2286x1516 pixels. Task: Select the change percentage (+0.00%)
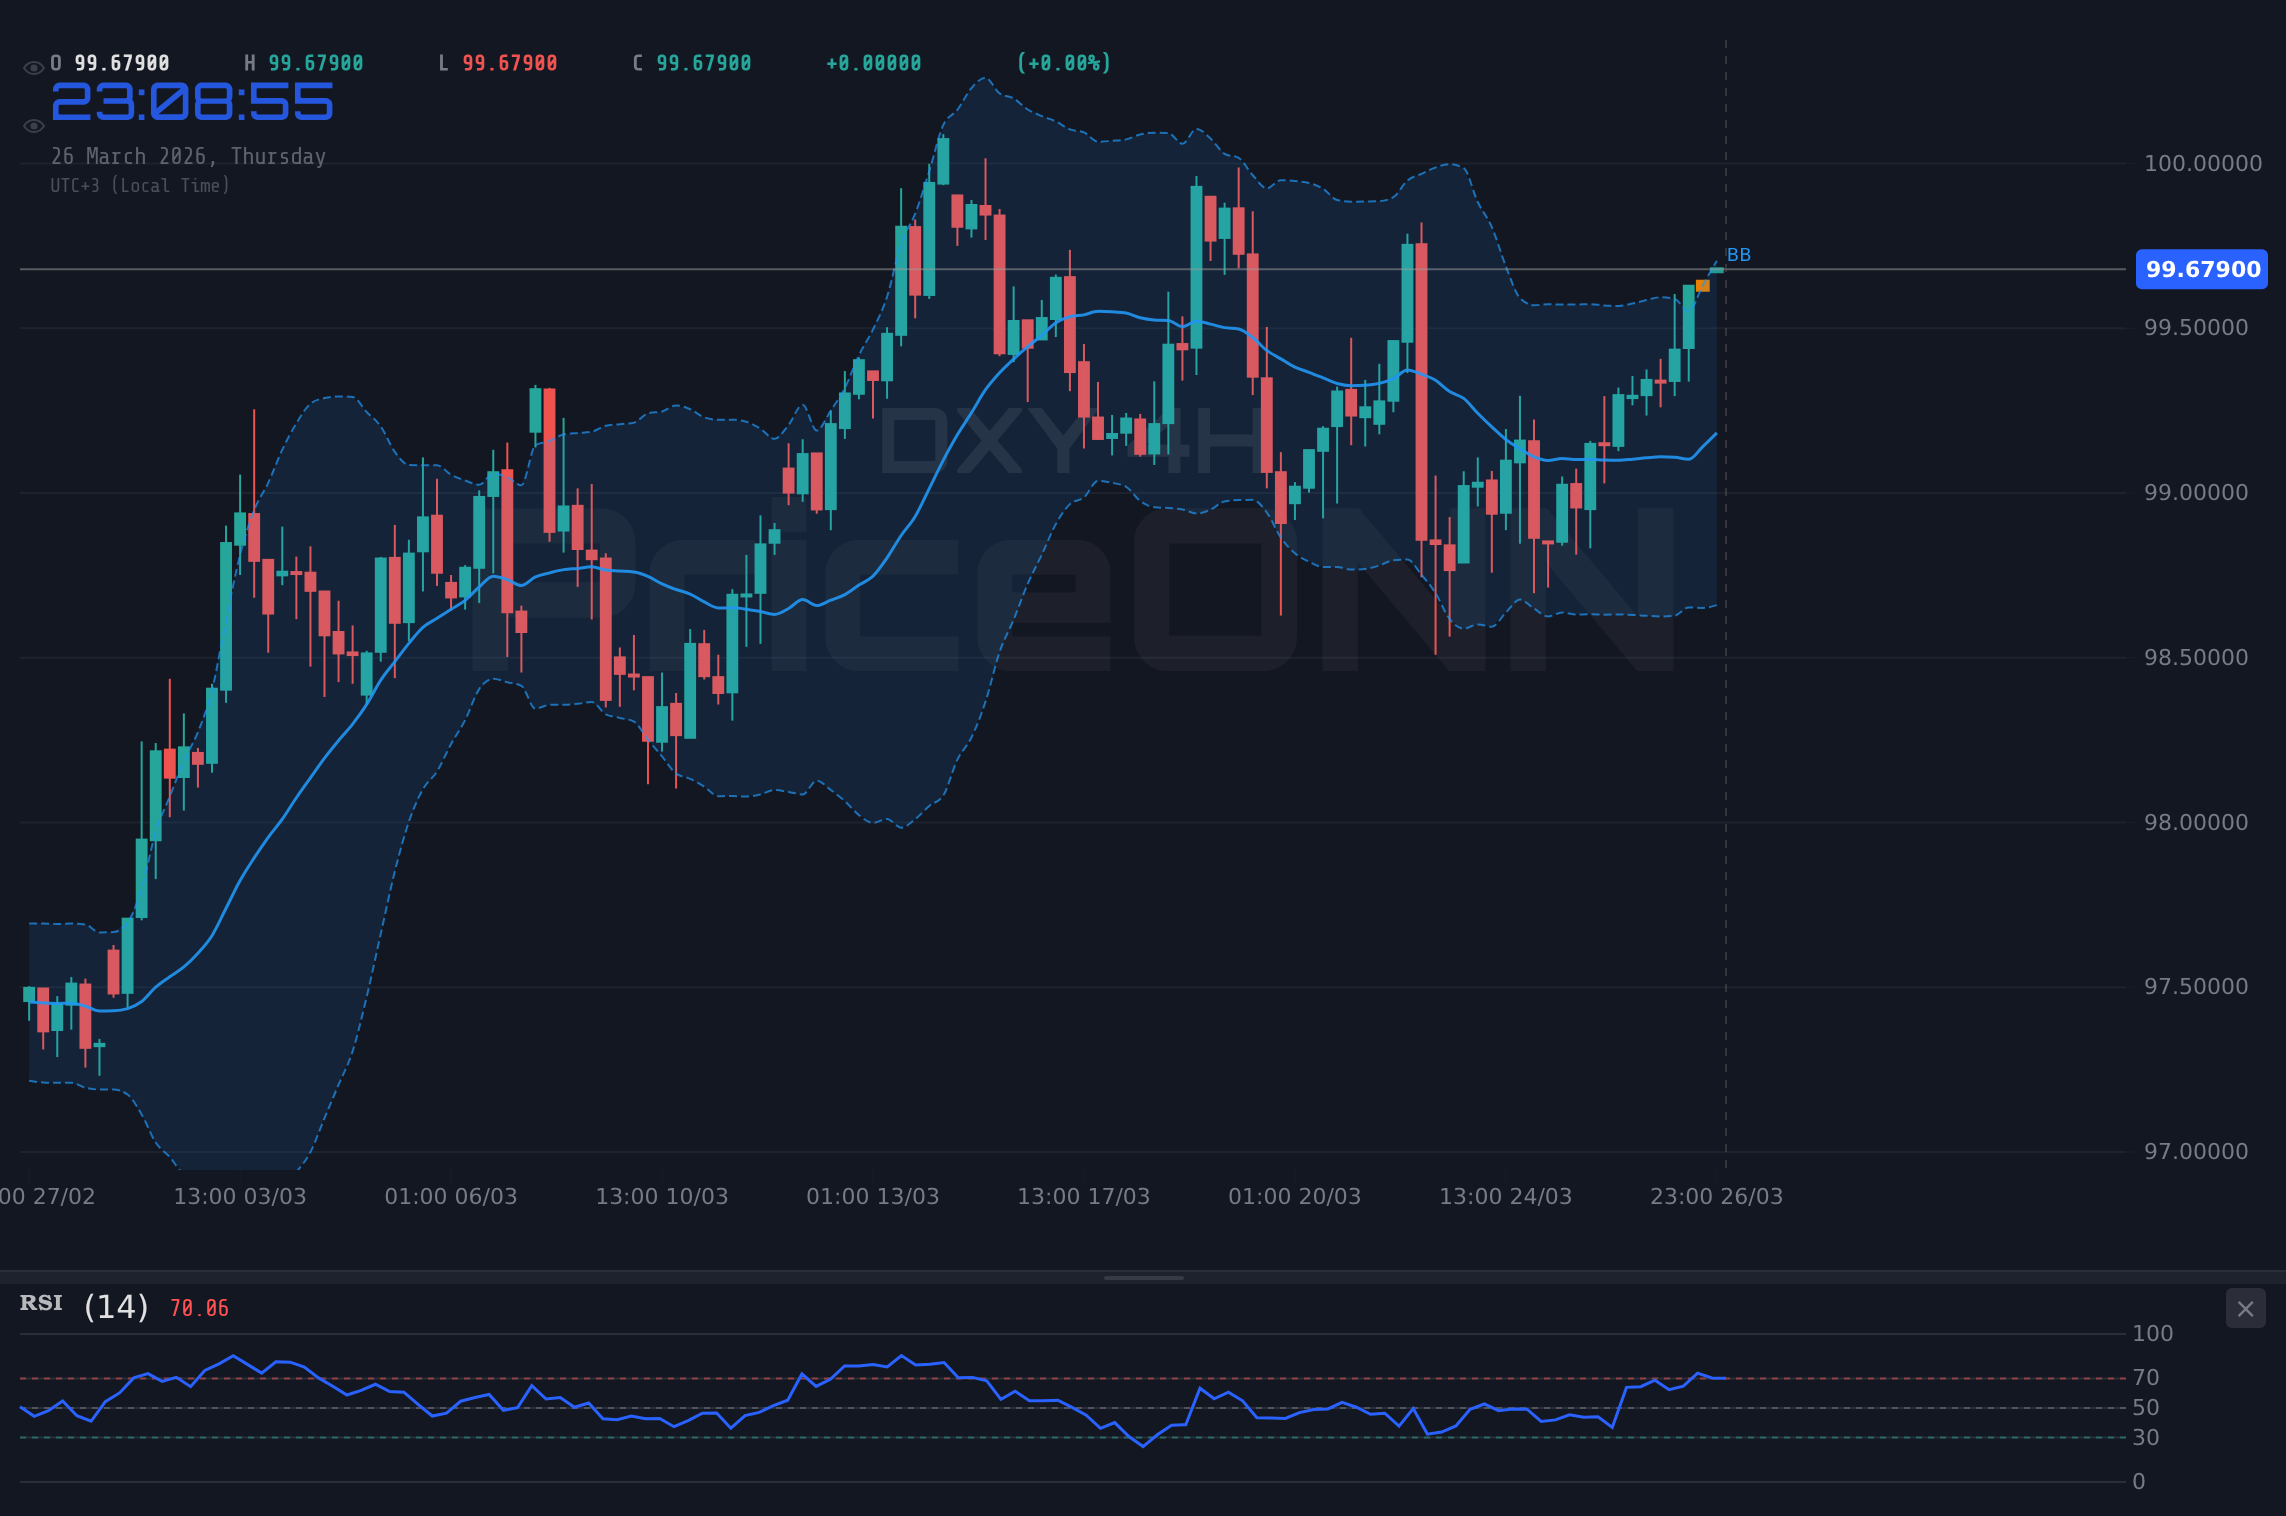click(x=1063, y=62)
